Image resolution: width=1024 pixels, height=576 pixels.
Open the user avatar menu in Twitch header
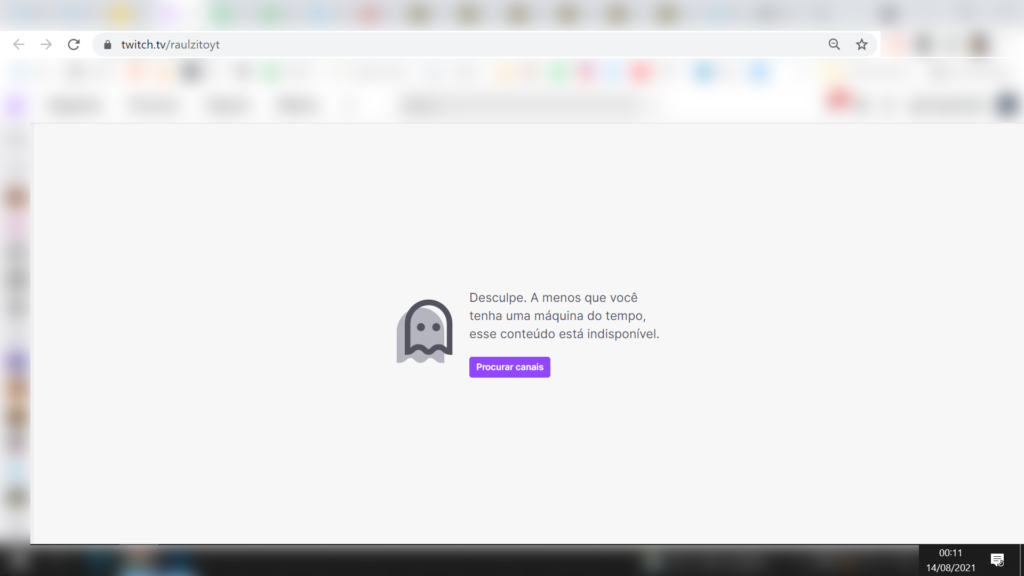click(1007, 105)
